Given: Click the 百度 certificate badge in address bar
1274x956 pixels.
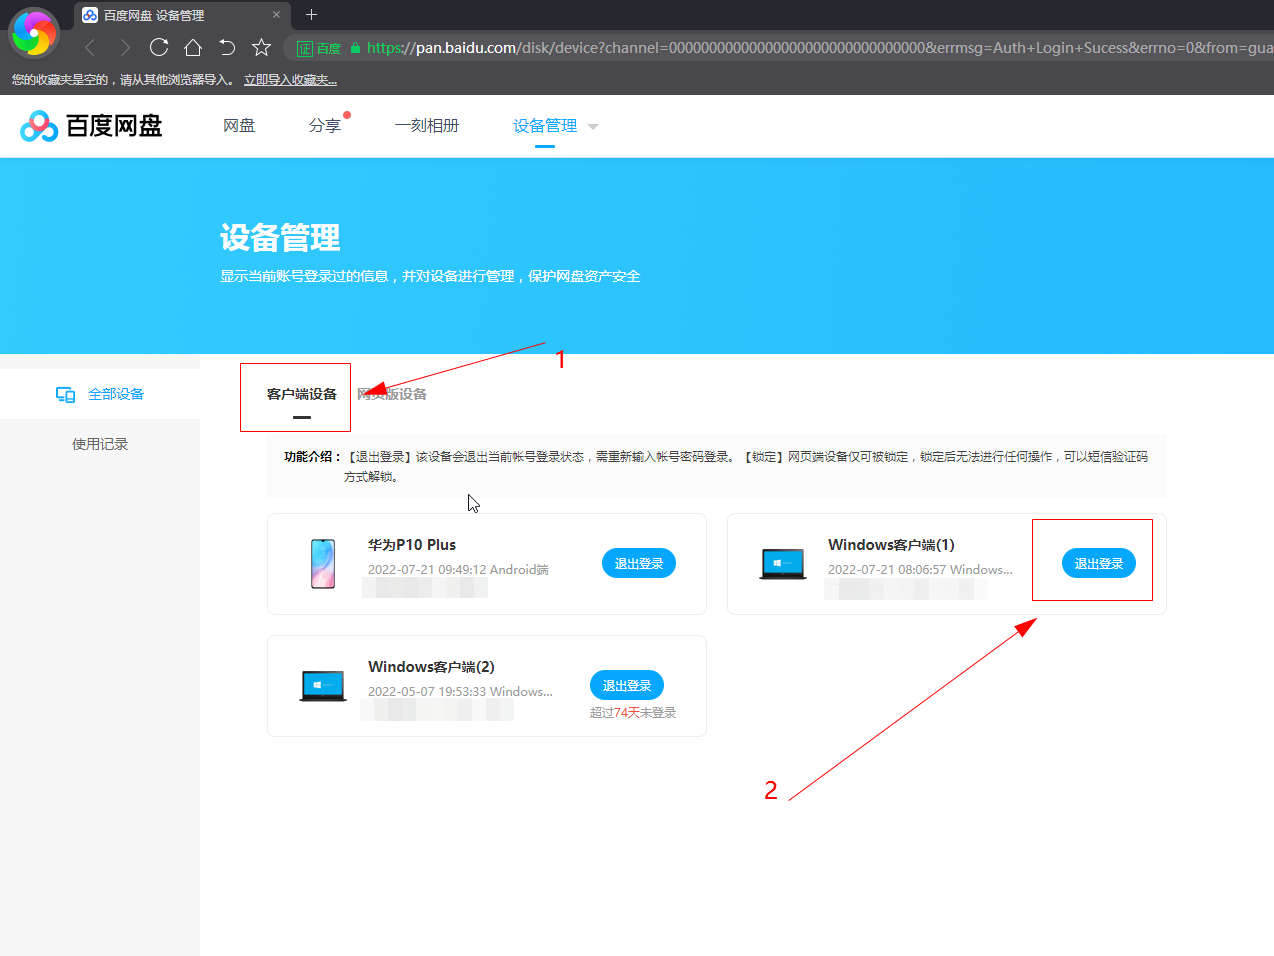Looking at the screenshot, I should 319,48.
